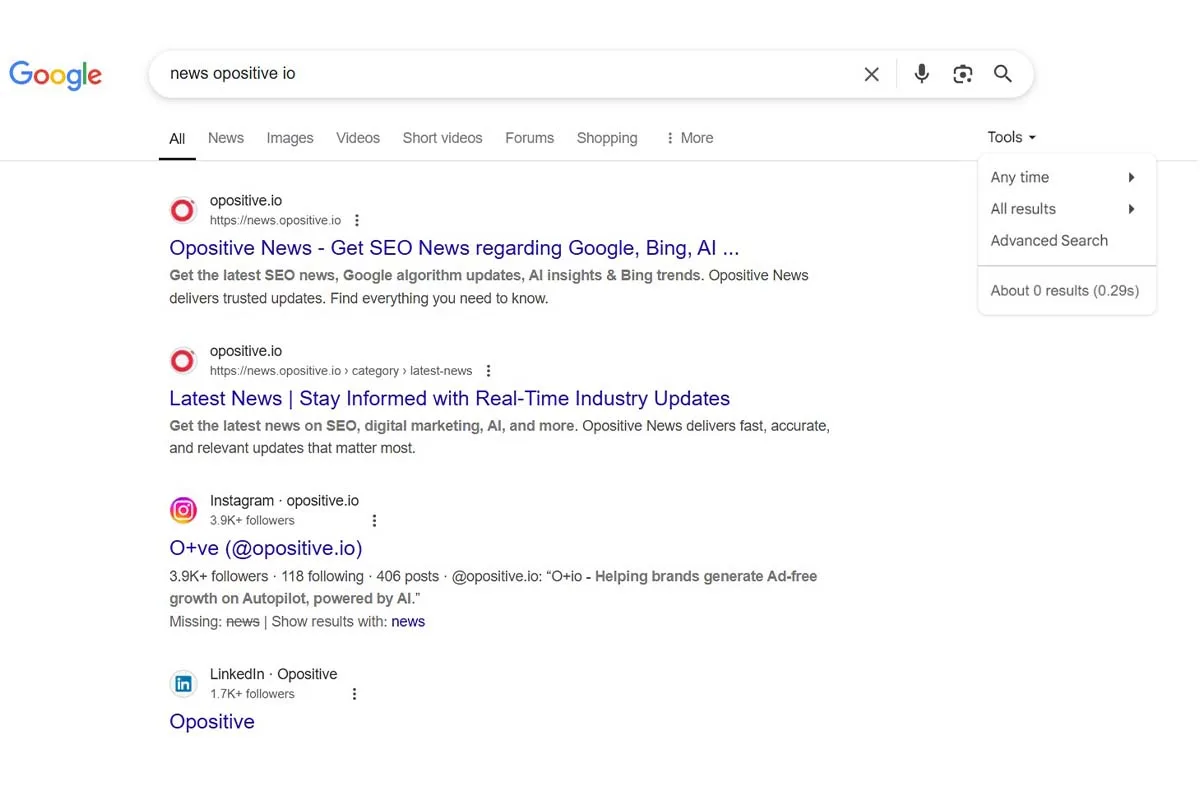Click the 'https://news.opositive.io' URL text

pos(275,221)
